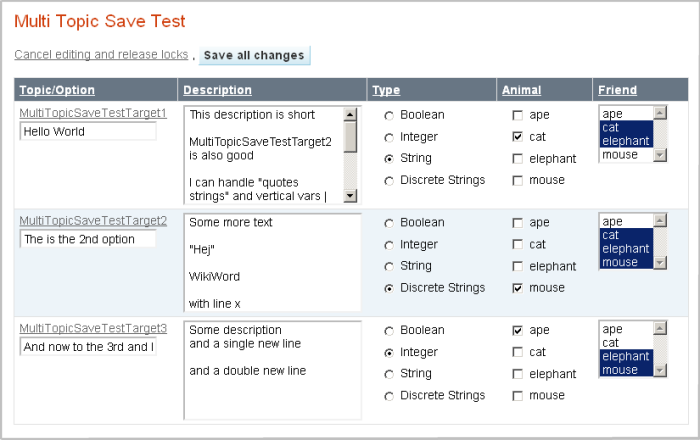Image resolution: width=700 pixels, height=440 pixels.
Task: Click description scrollbar down arrow in first row
Action: pyautogui.click(x=350, y=195)
